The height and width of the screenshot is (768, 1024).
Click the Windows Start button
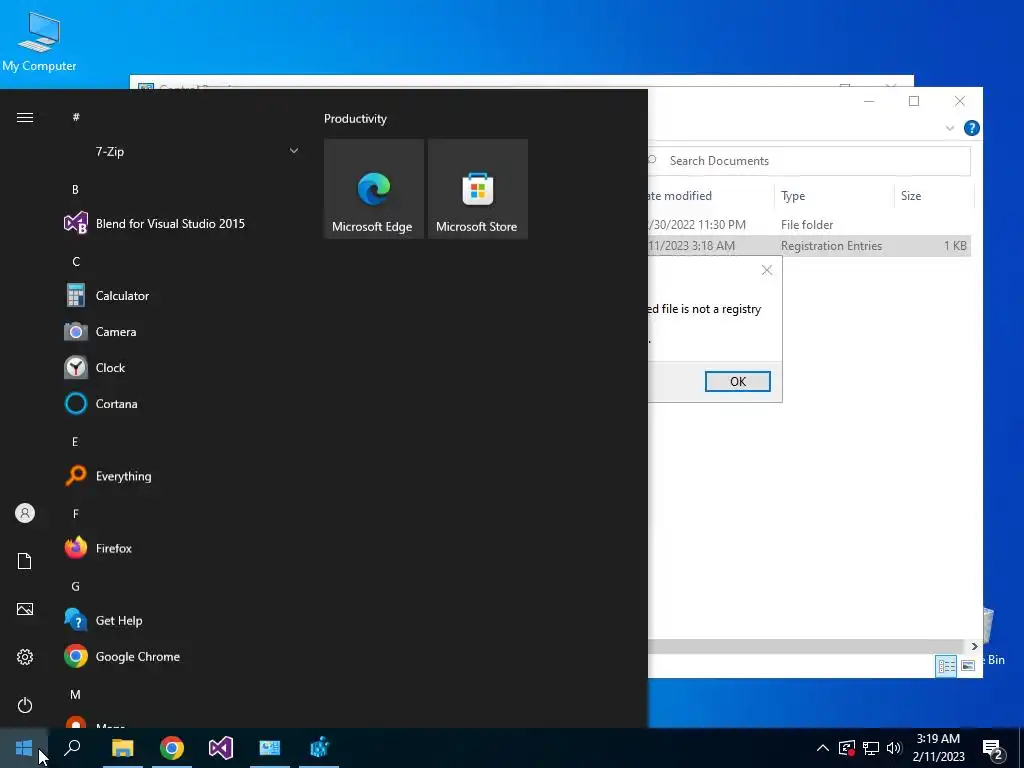(x=24, y=748)
